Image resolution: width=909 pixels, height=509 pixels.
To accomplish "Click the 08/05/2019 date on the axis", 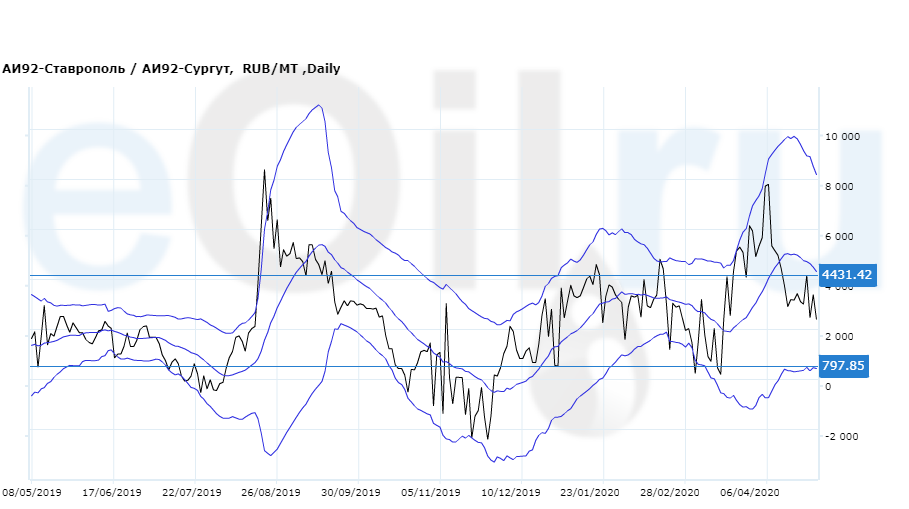I will (32, 493).
